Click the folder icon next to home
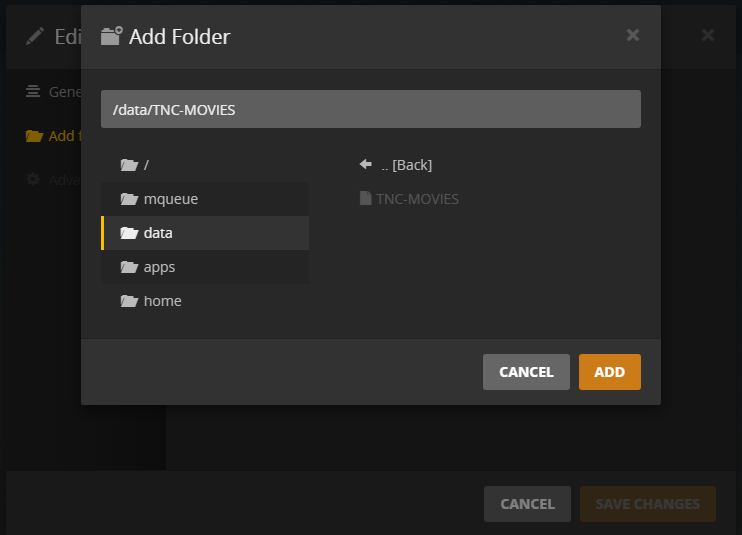Viewport: 742px width, 535px height. coord(129,301)
